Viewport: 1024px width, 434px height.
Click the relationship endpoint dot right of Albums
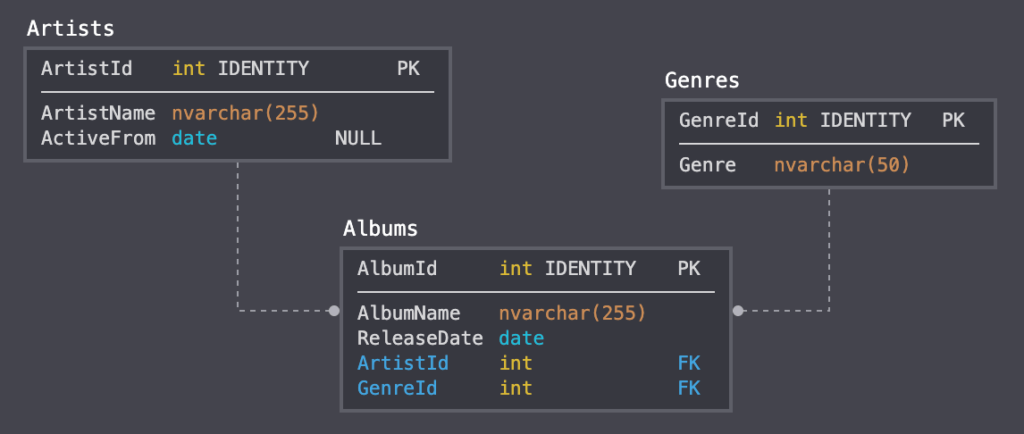(738, 311)
